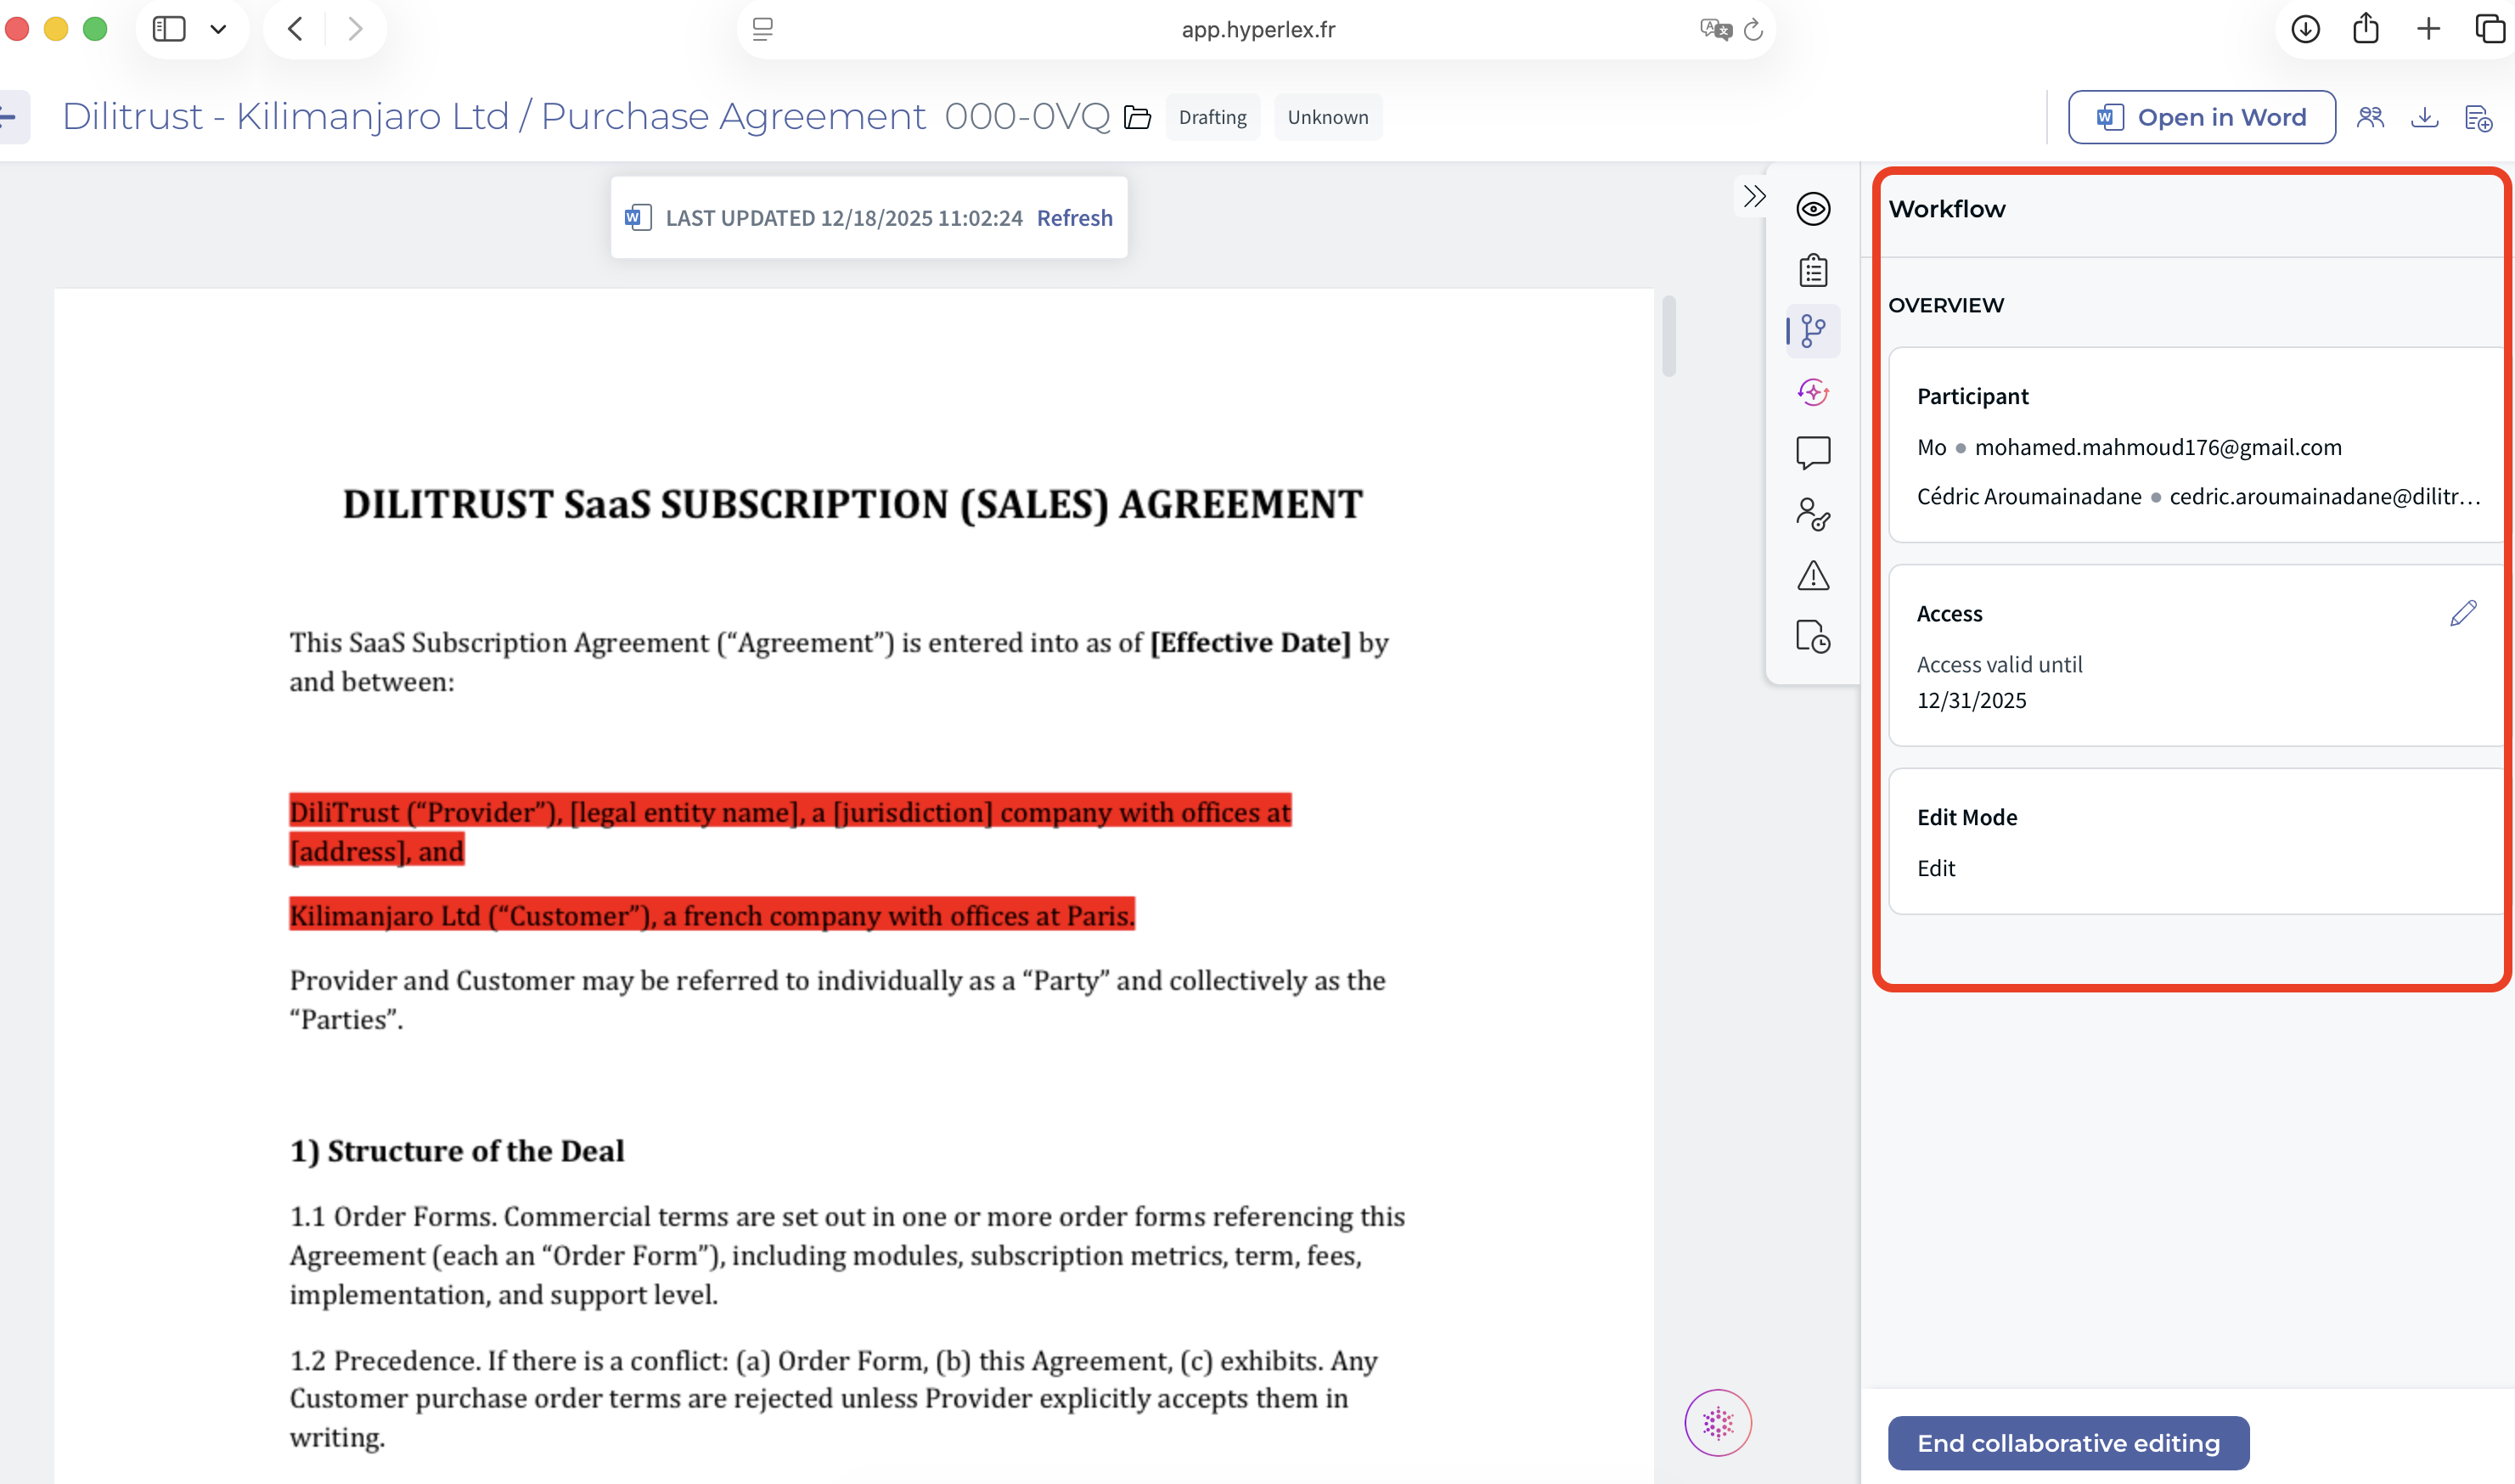Edit access validity with pencil icon
The height and width of the screenshot is (1484, 2515).
coord(2463,613)
